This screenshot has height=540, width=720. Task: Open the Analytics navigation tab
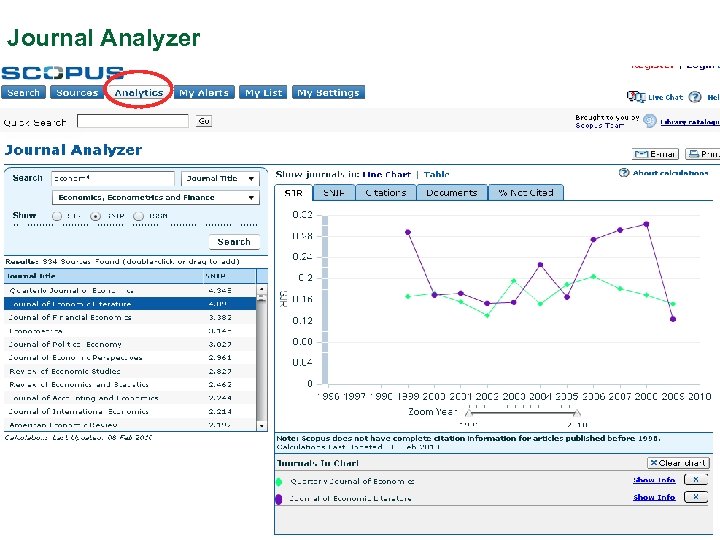(x=139, y=92)
